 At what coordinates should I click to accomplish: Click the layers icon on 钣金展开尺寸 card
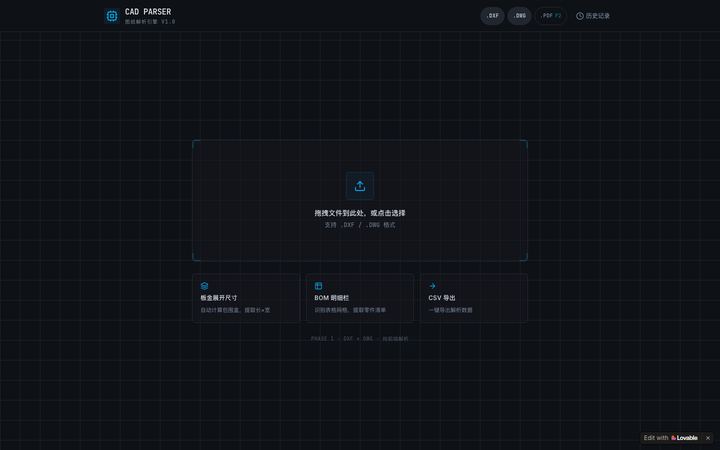(204, 286)
